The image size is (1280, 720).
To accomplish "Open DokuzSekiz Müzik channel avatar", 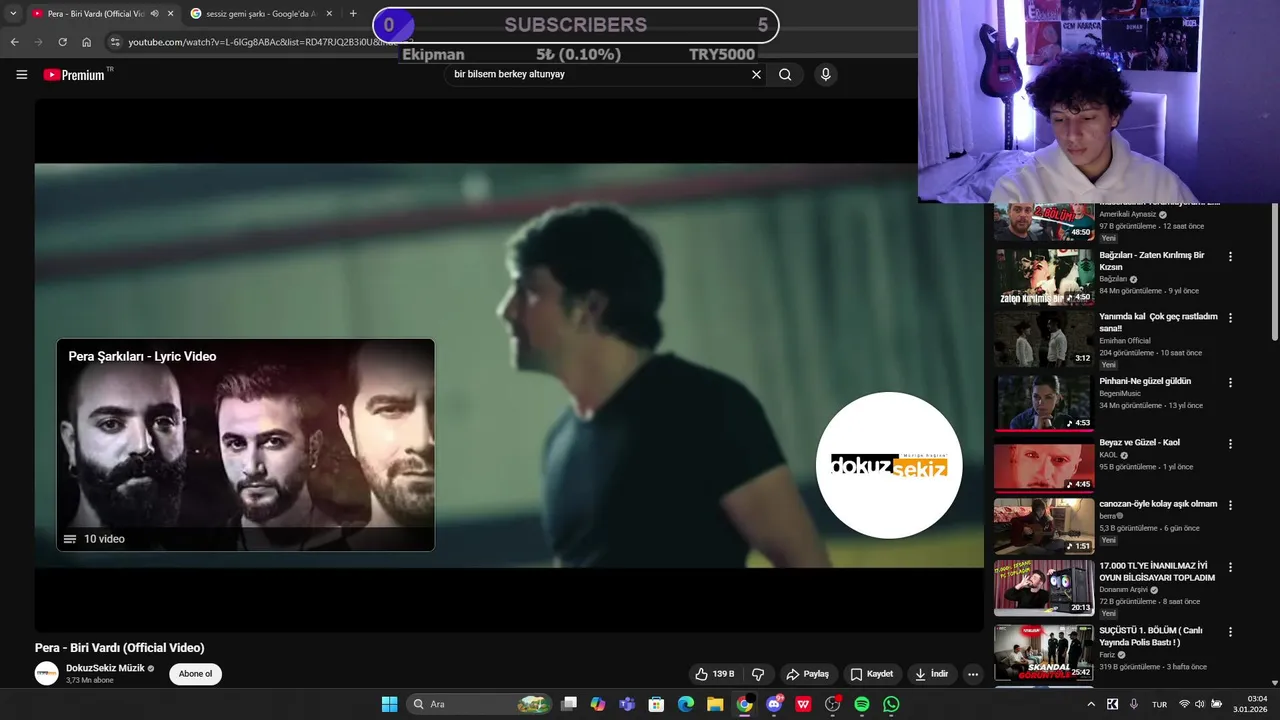I will tap(47, 674).
